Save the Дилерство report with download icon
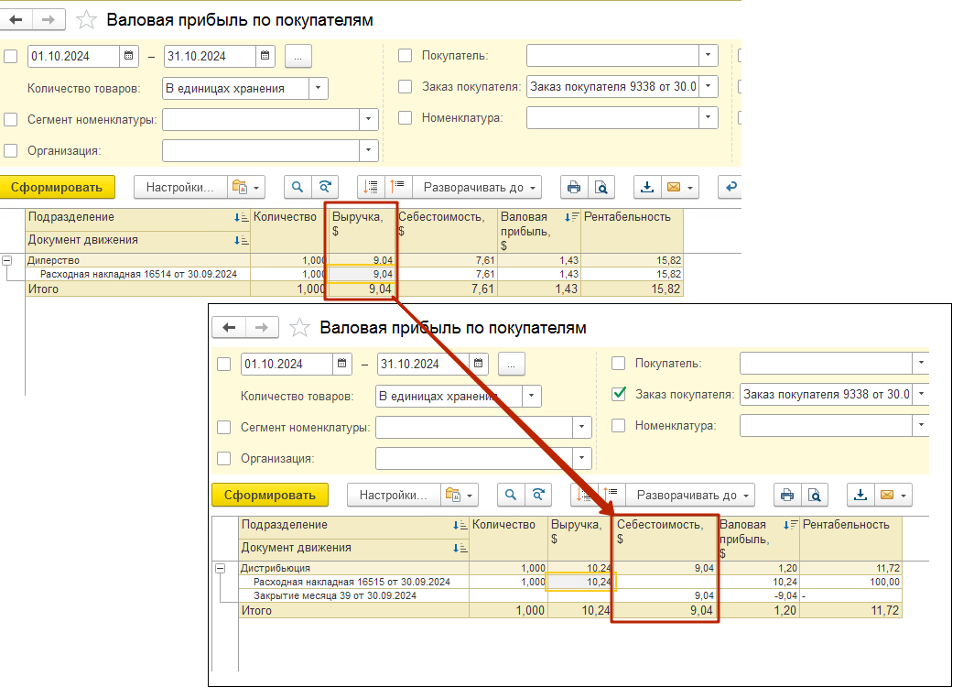This screenshot has height=700, width=974. 647,187
